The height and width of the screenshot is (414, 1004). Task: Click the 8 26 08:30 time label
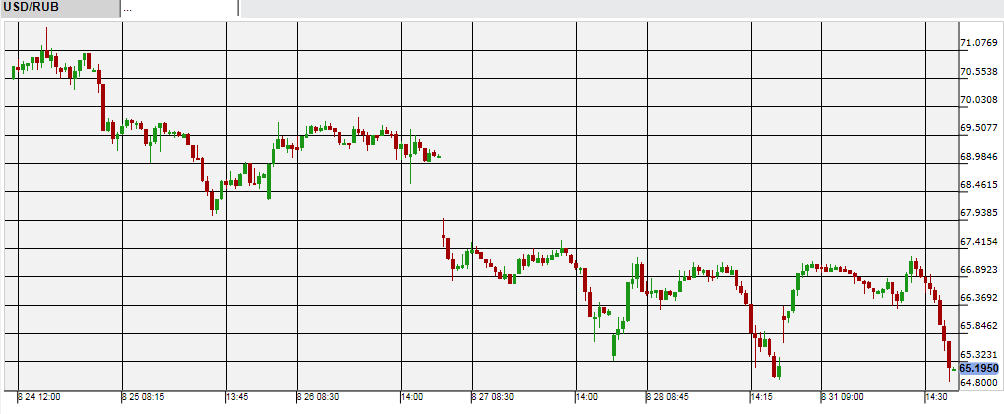(319, 397)
